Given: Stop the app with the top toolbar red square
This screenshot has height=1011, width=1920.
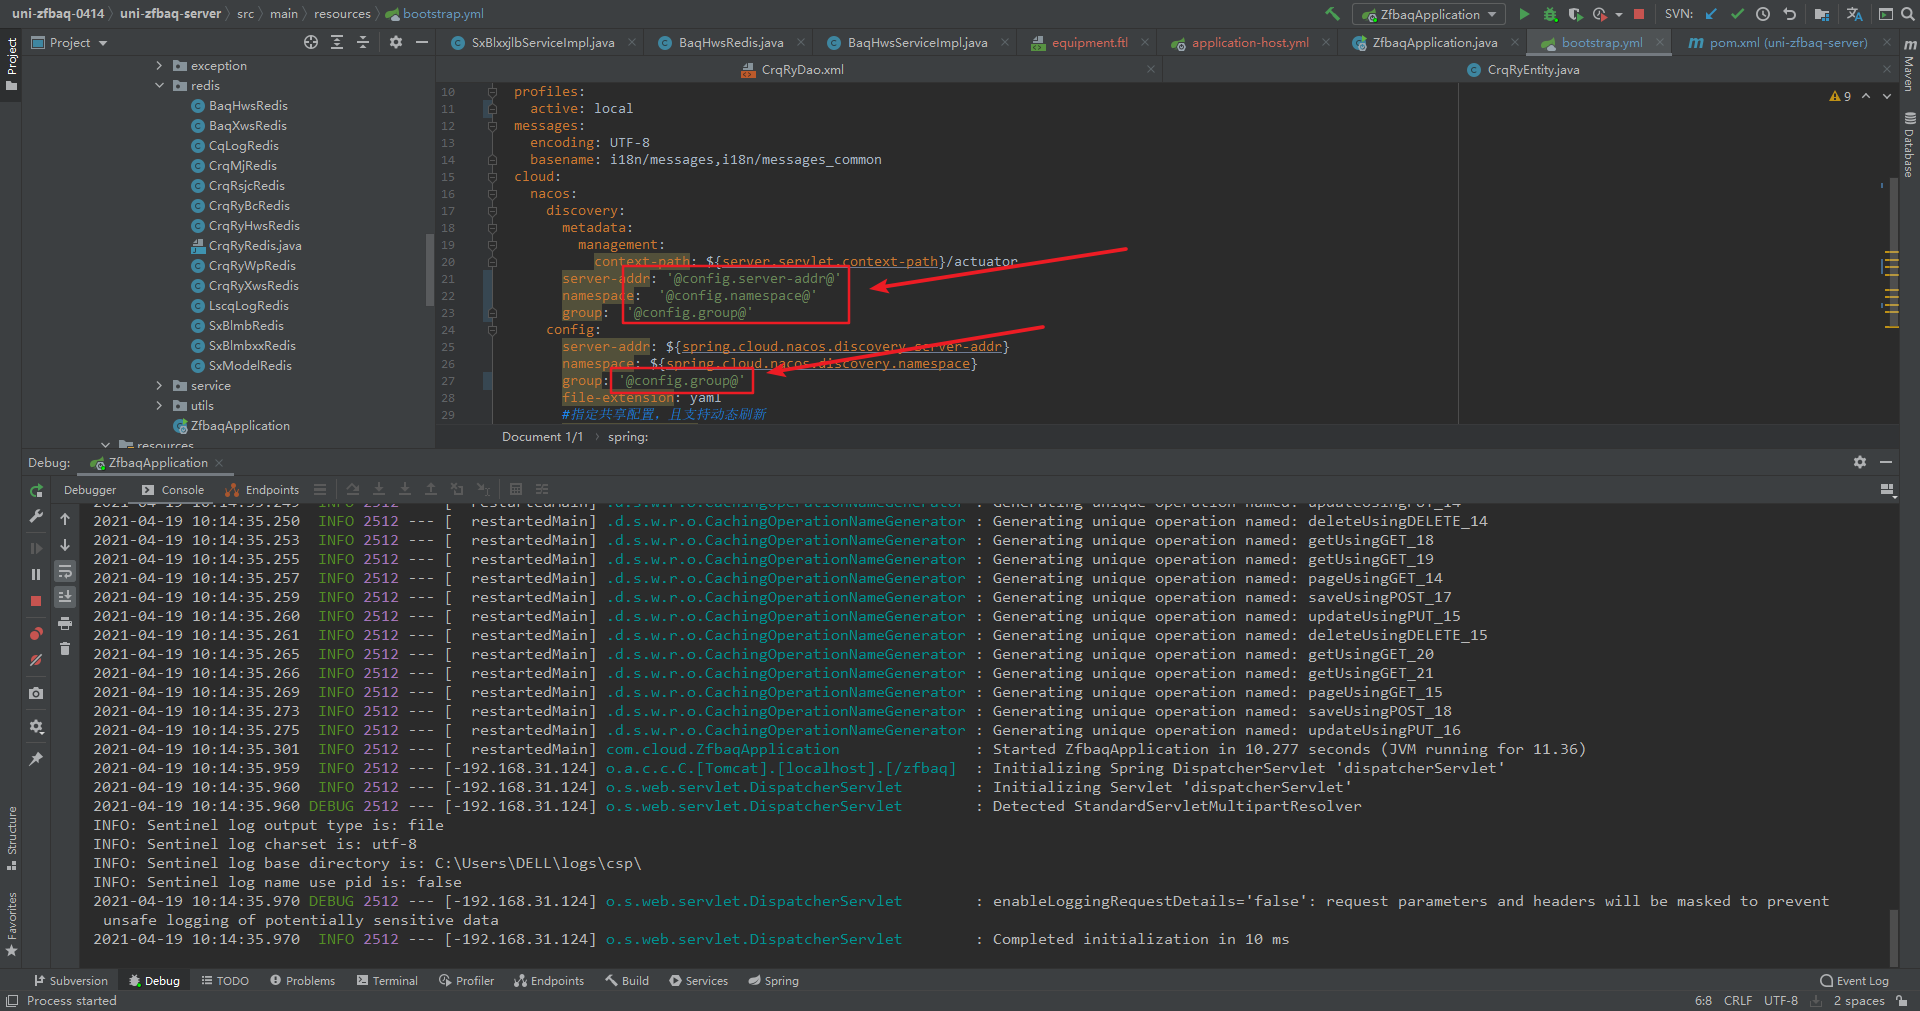Looking at the screenshot, I should click(1639, 14).
